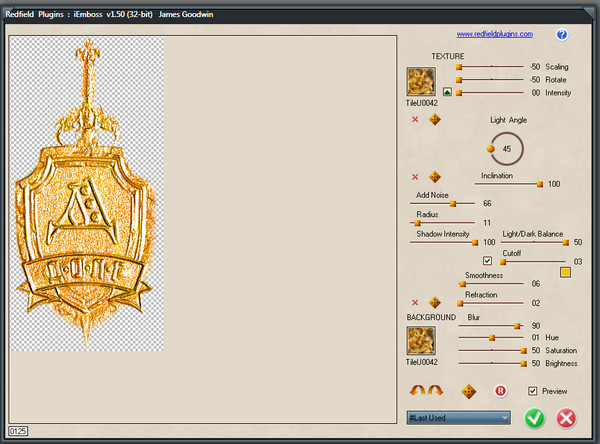Apply effect with the green checkmark button
600x444 pixels.
(x=535, y=418)
